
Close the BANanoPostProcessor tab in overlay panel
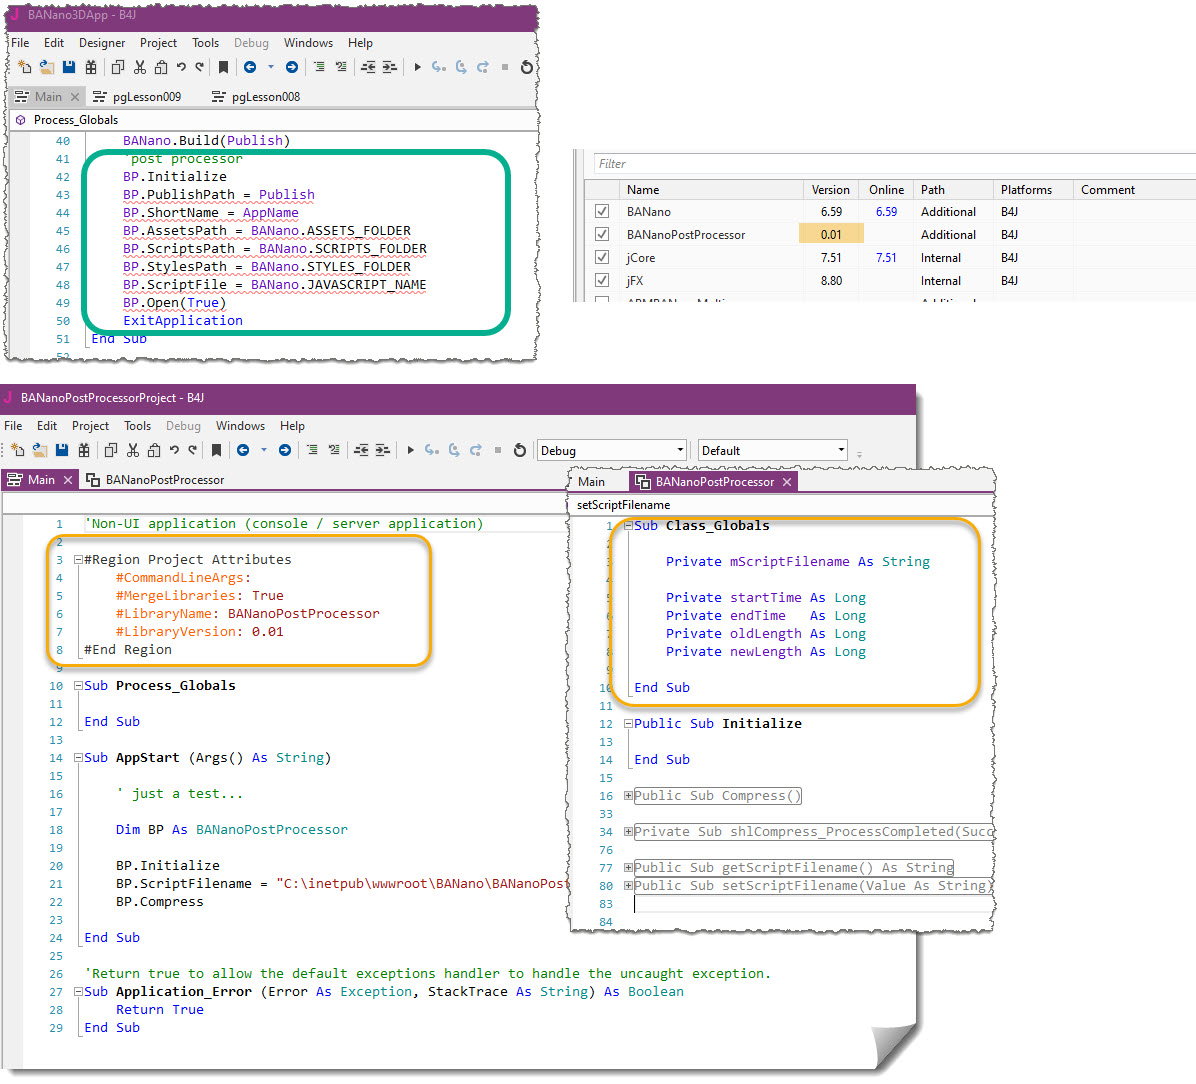[x=786, y=482]
